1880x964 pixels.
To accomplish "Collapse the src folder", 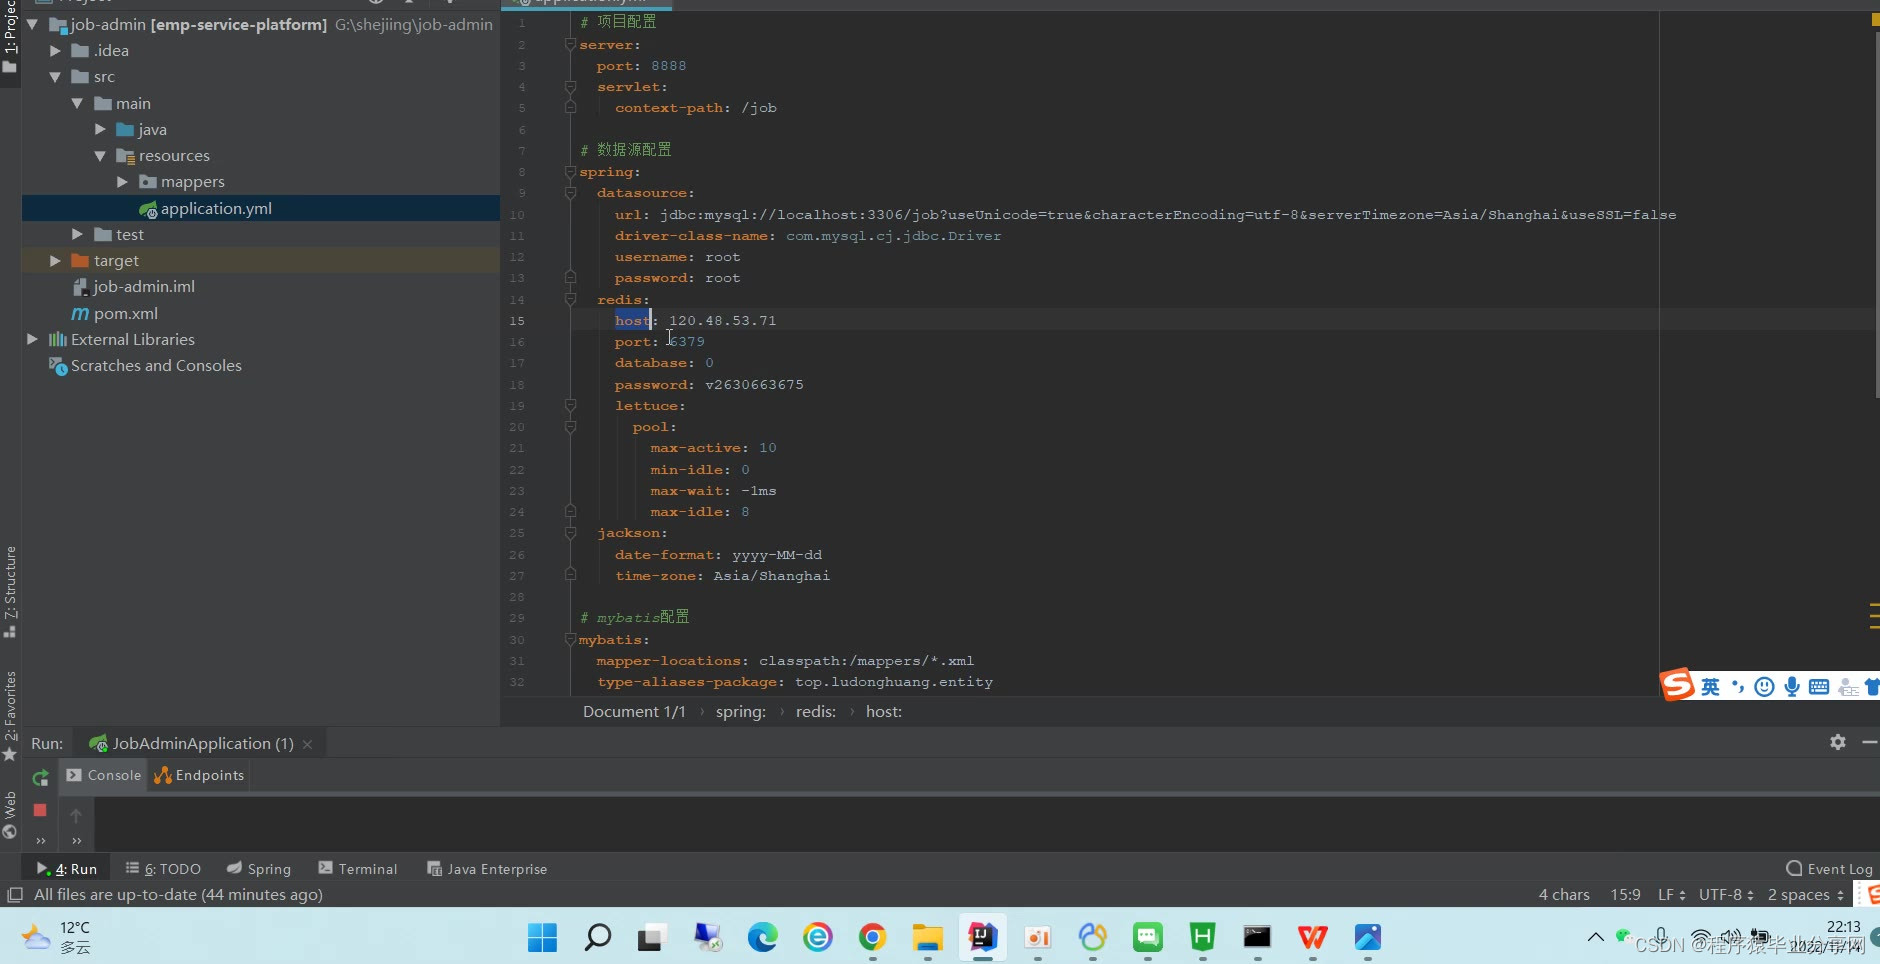I will 55,77.
